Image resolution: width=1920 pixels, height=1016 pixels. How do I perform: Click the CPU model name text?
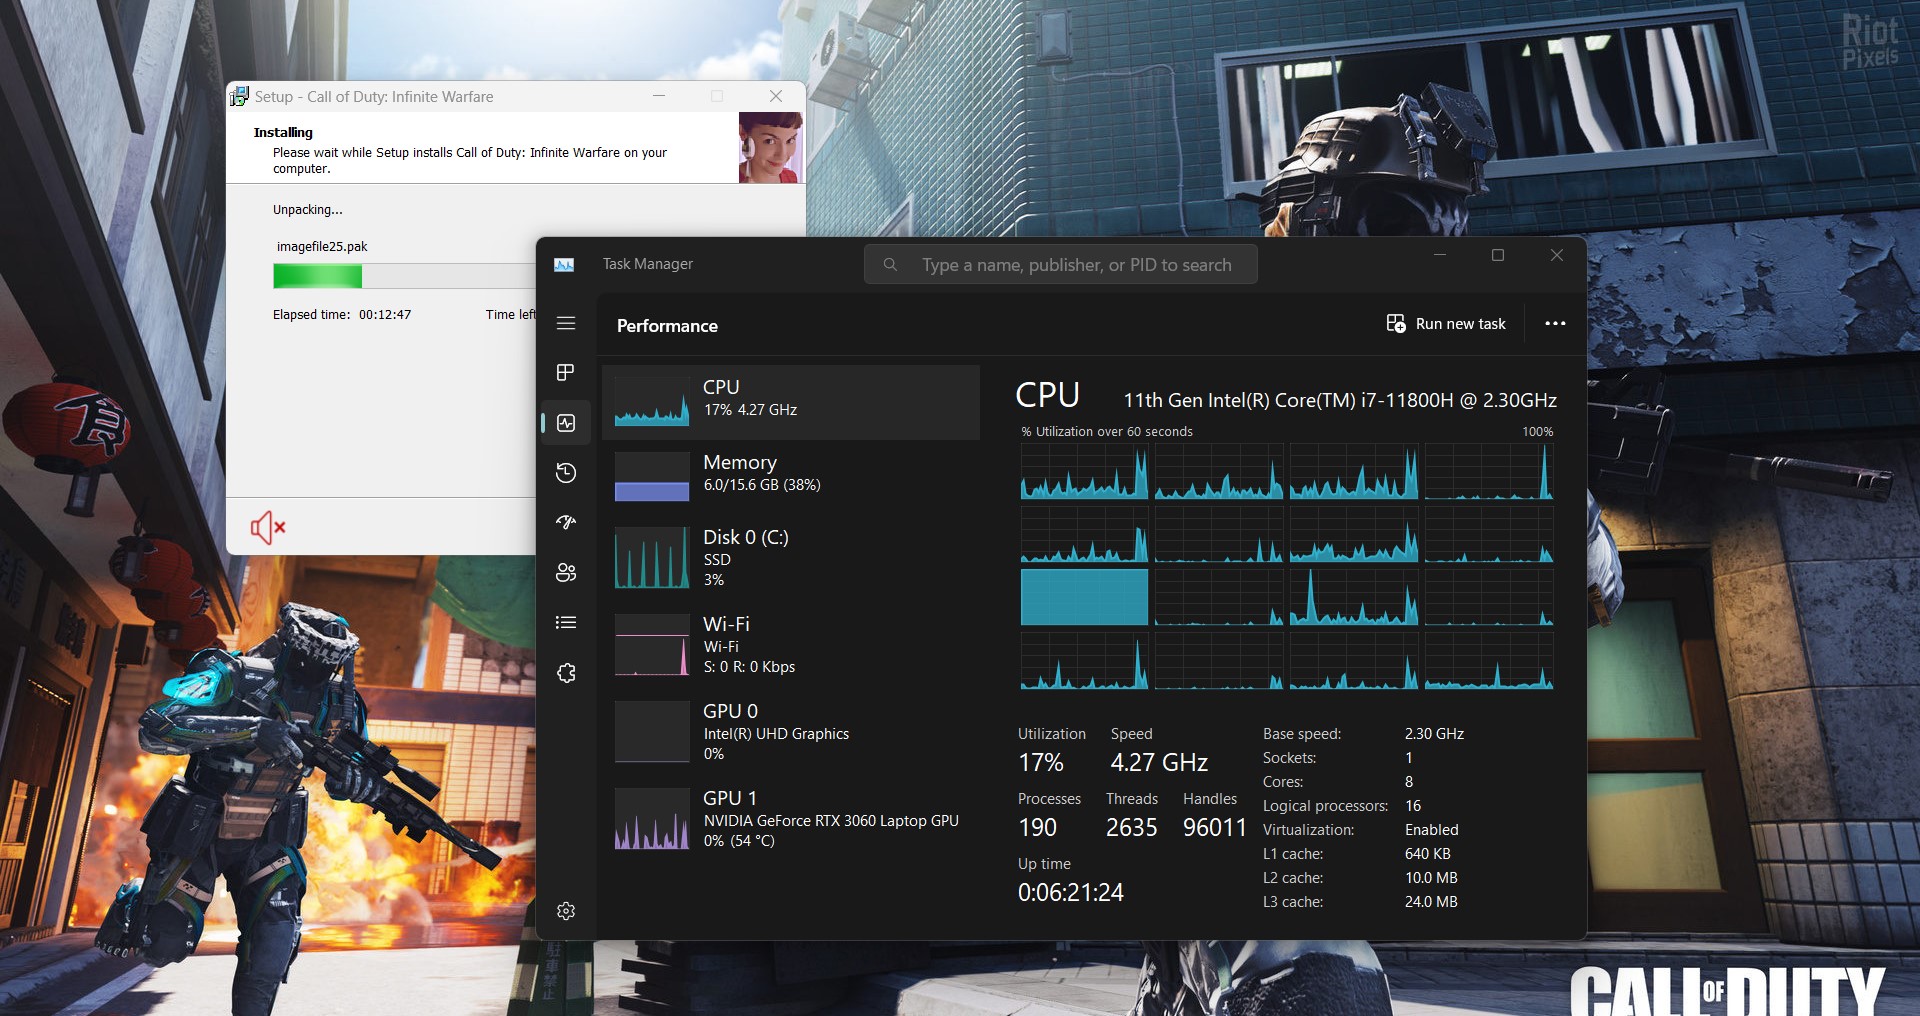(1340, 400)
